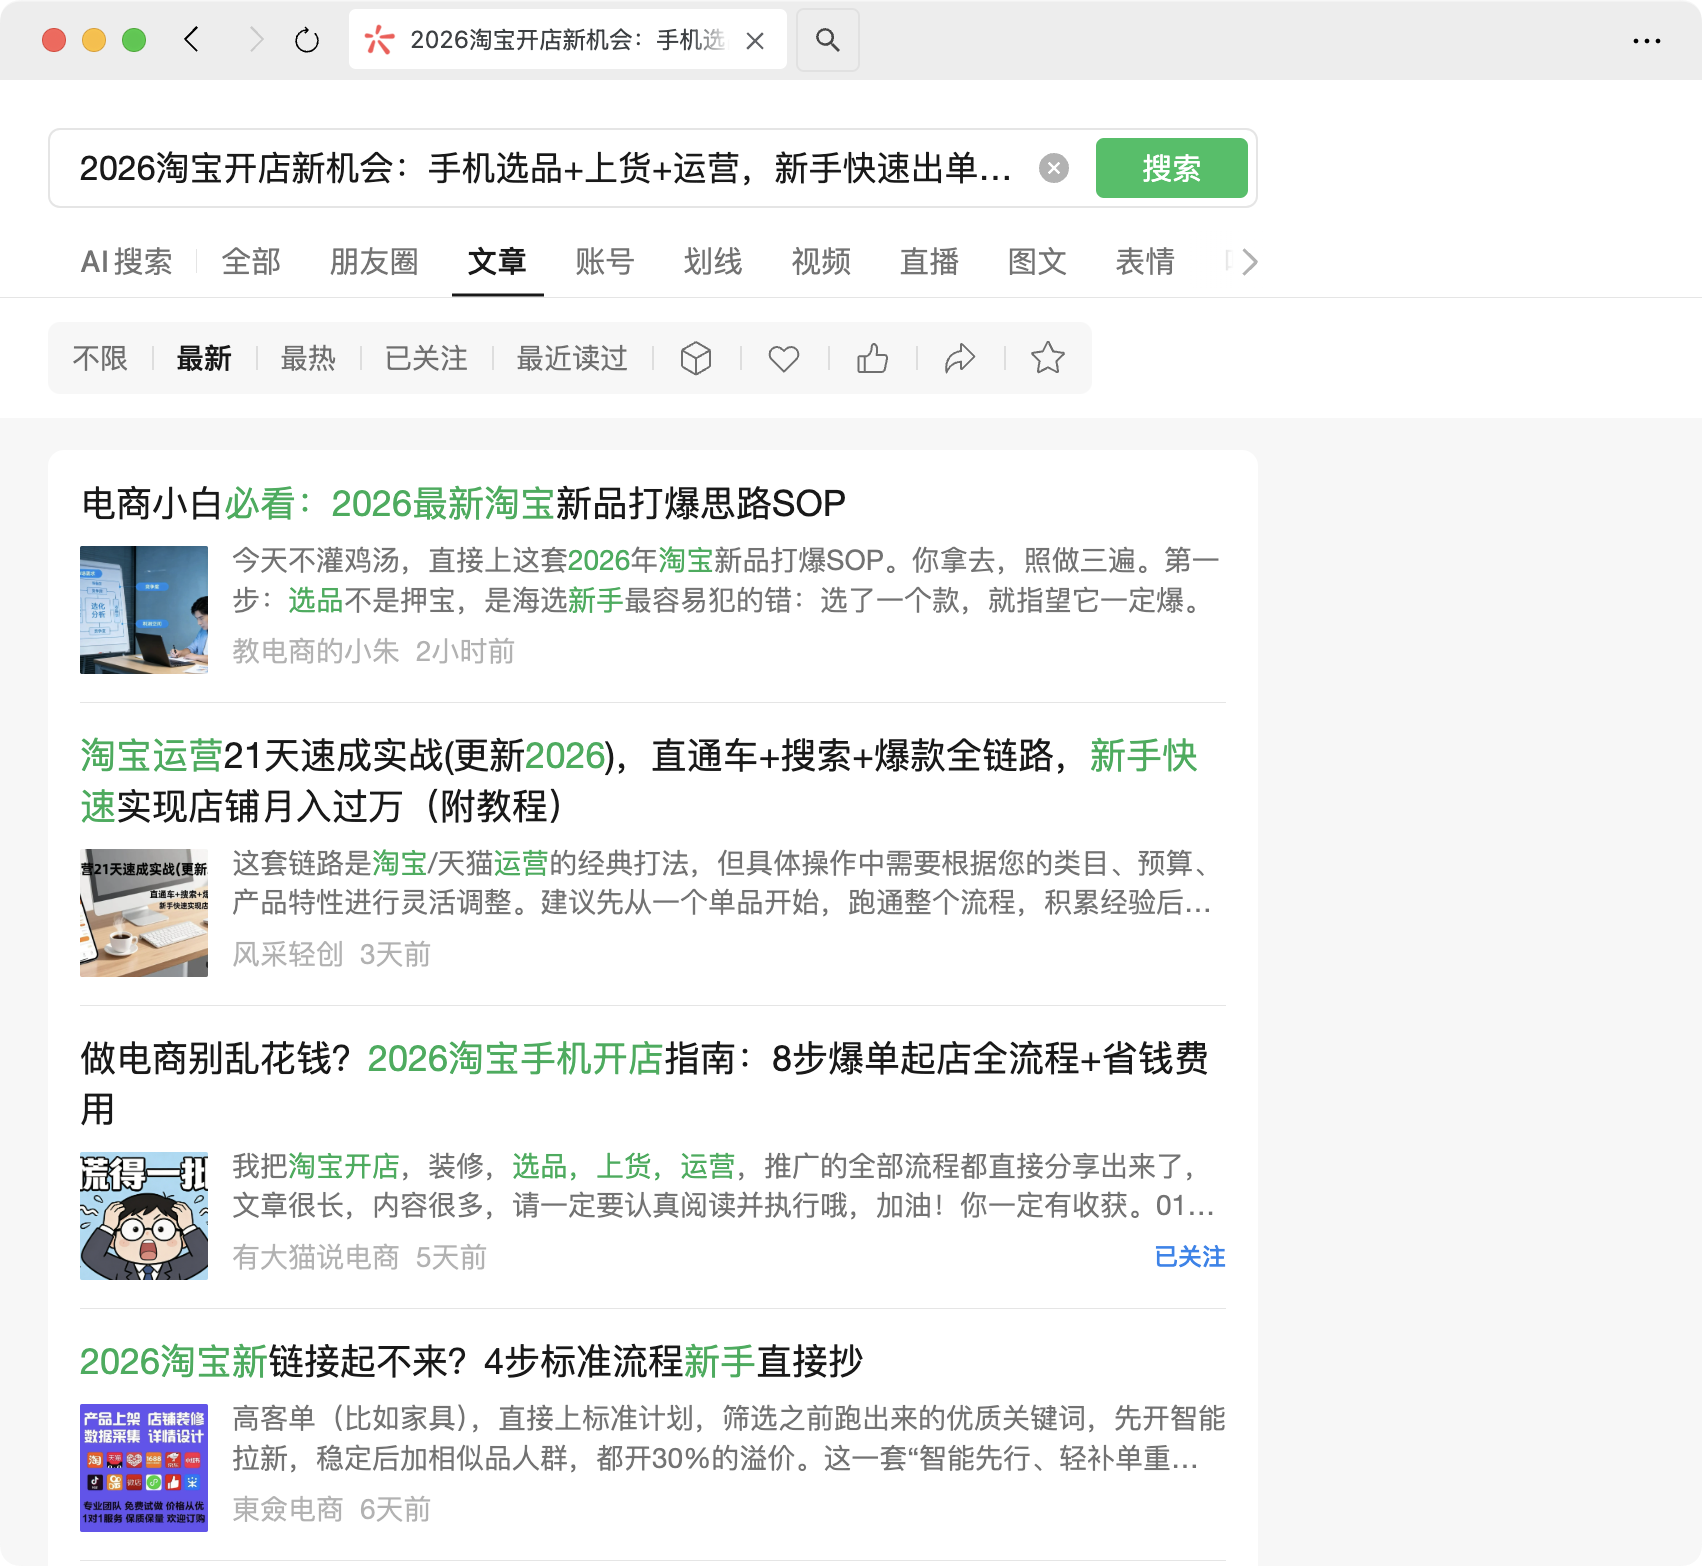This screenshot has height=1566, width=1702.
Task: Open author 风采轻创
Action: (288, 955)
